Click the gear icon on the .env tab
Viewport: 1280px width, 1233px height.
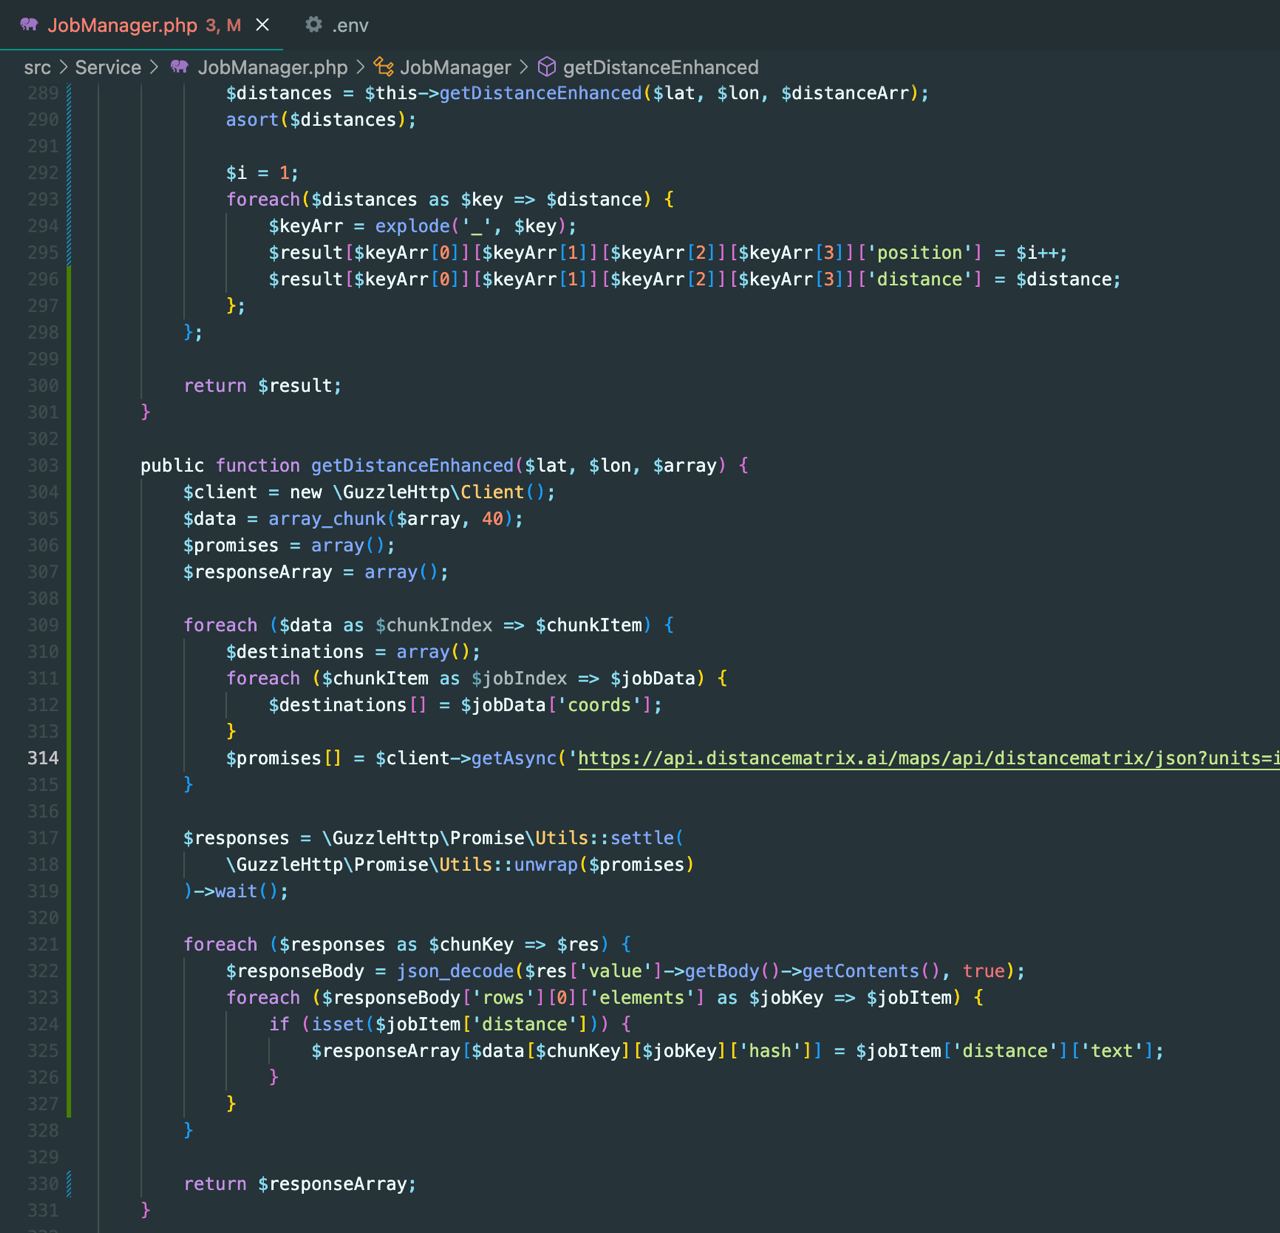click(x=313, y=25)
